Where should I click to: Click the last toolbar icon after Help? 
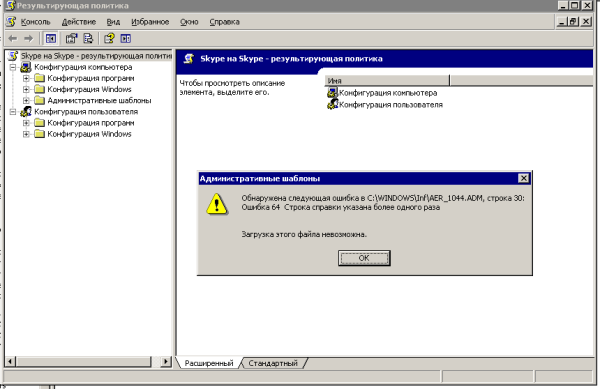coord(126,38)
